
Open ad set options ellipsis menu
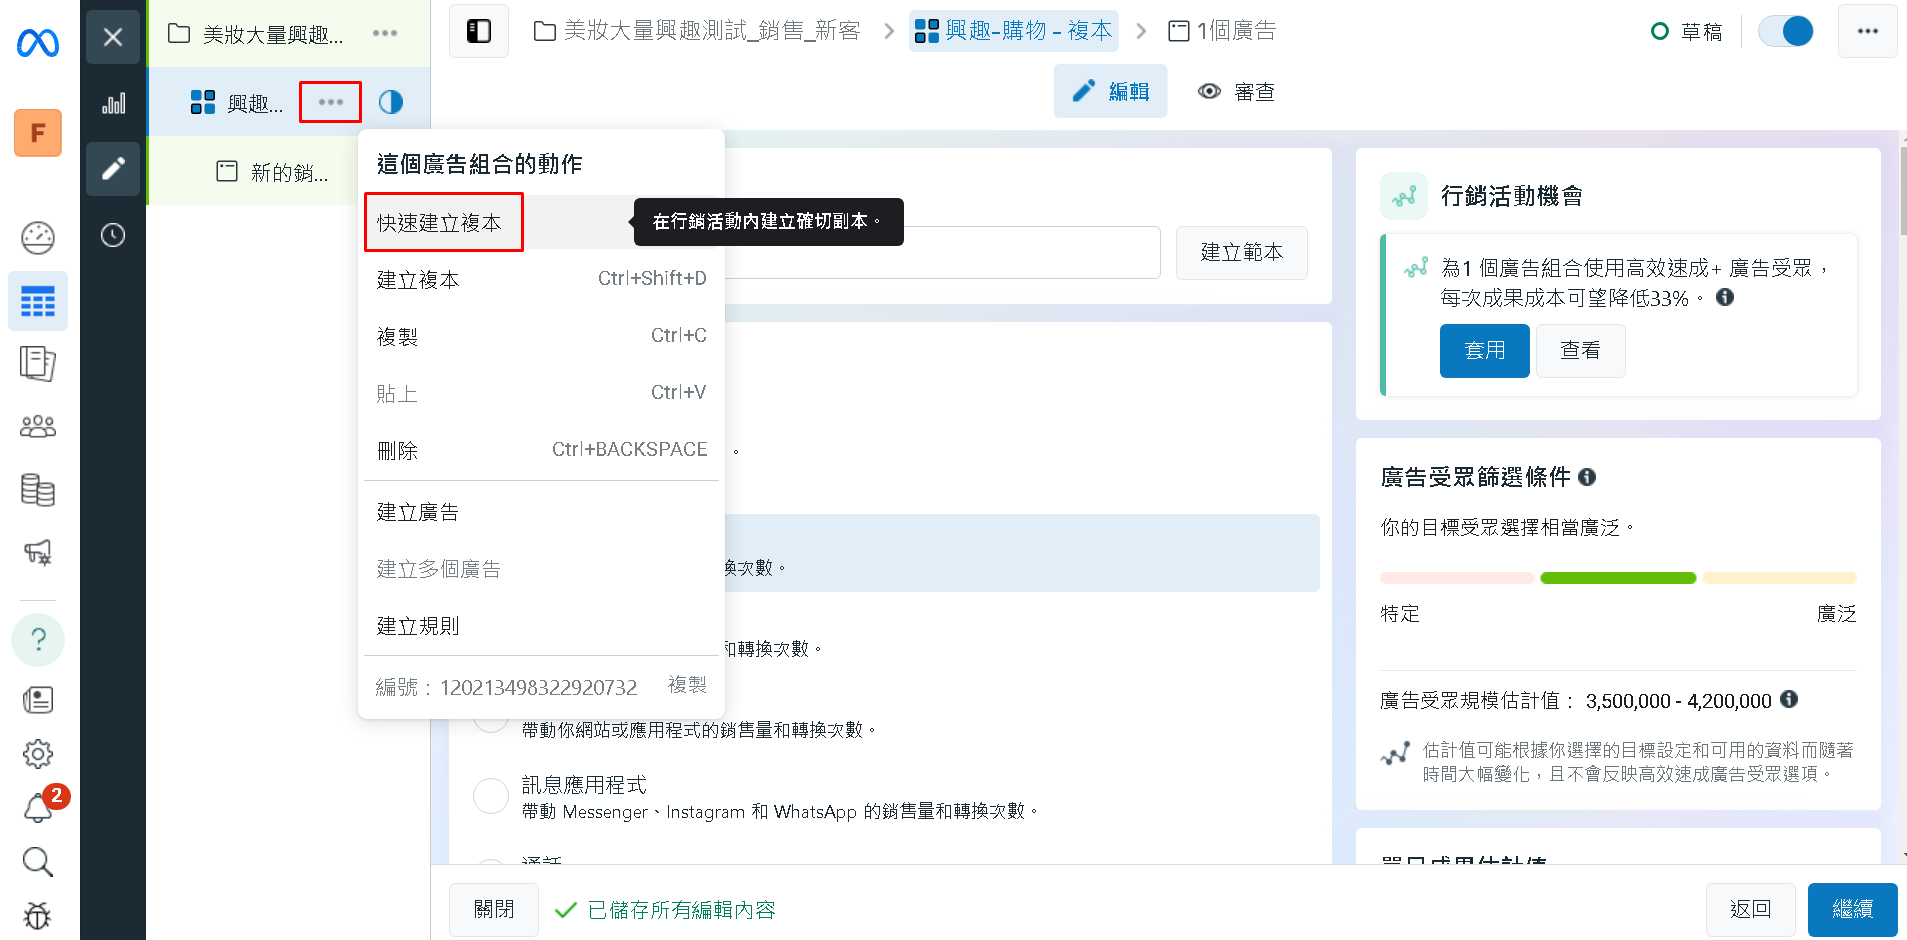[331, 102]
